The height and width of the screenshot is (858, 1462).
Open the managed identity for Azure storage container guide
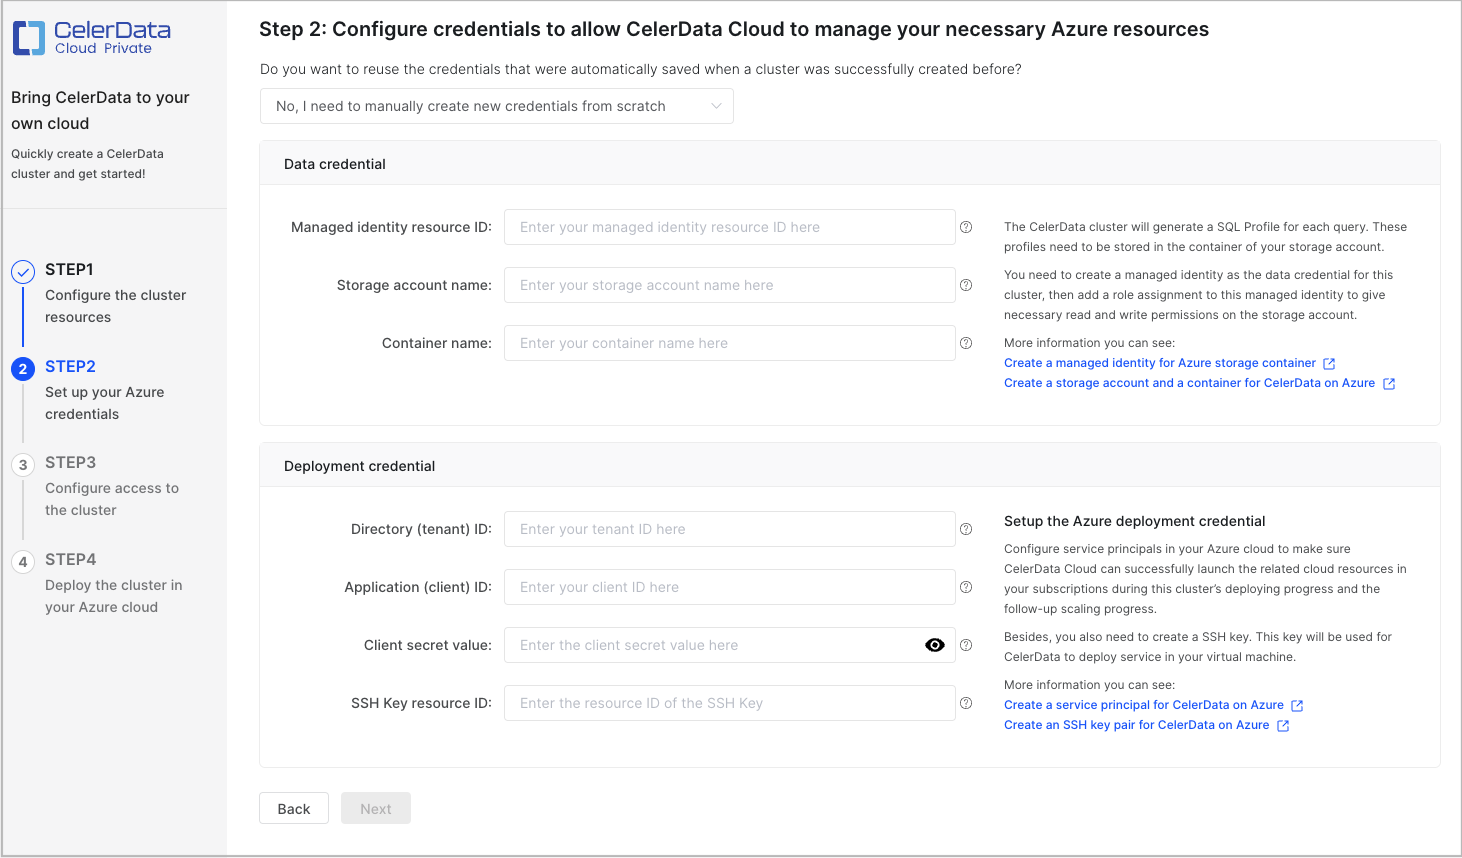(x=1159, y=362)
